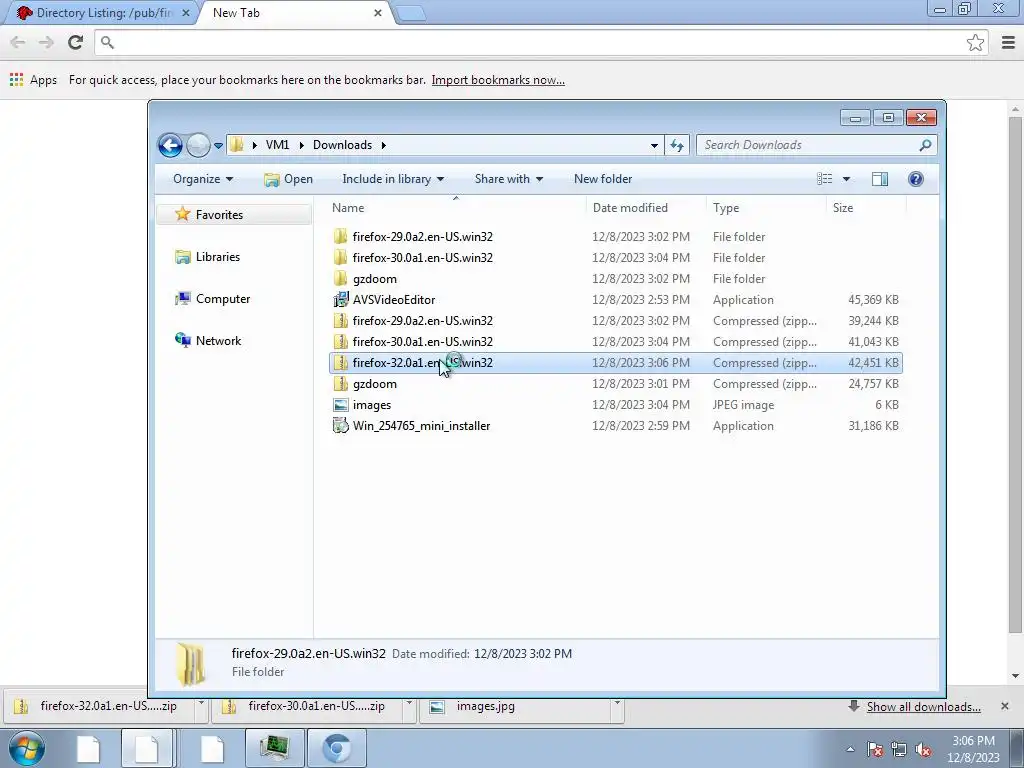Click the firefox-29.0a2.en-US.win32 zip archive icon
1024x768 pixels.
point(340,321)
